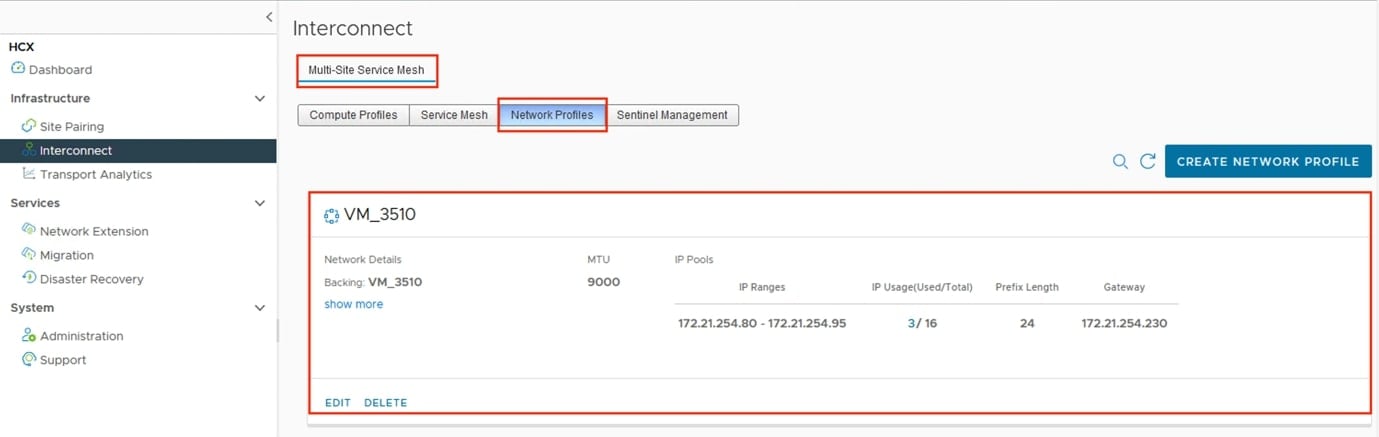Click the Administration icon in sidebar

(29, 336)
